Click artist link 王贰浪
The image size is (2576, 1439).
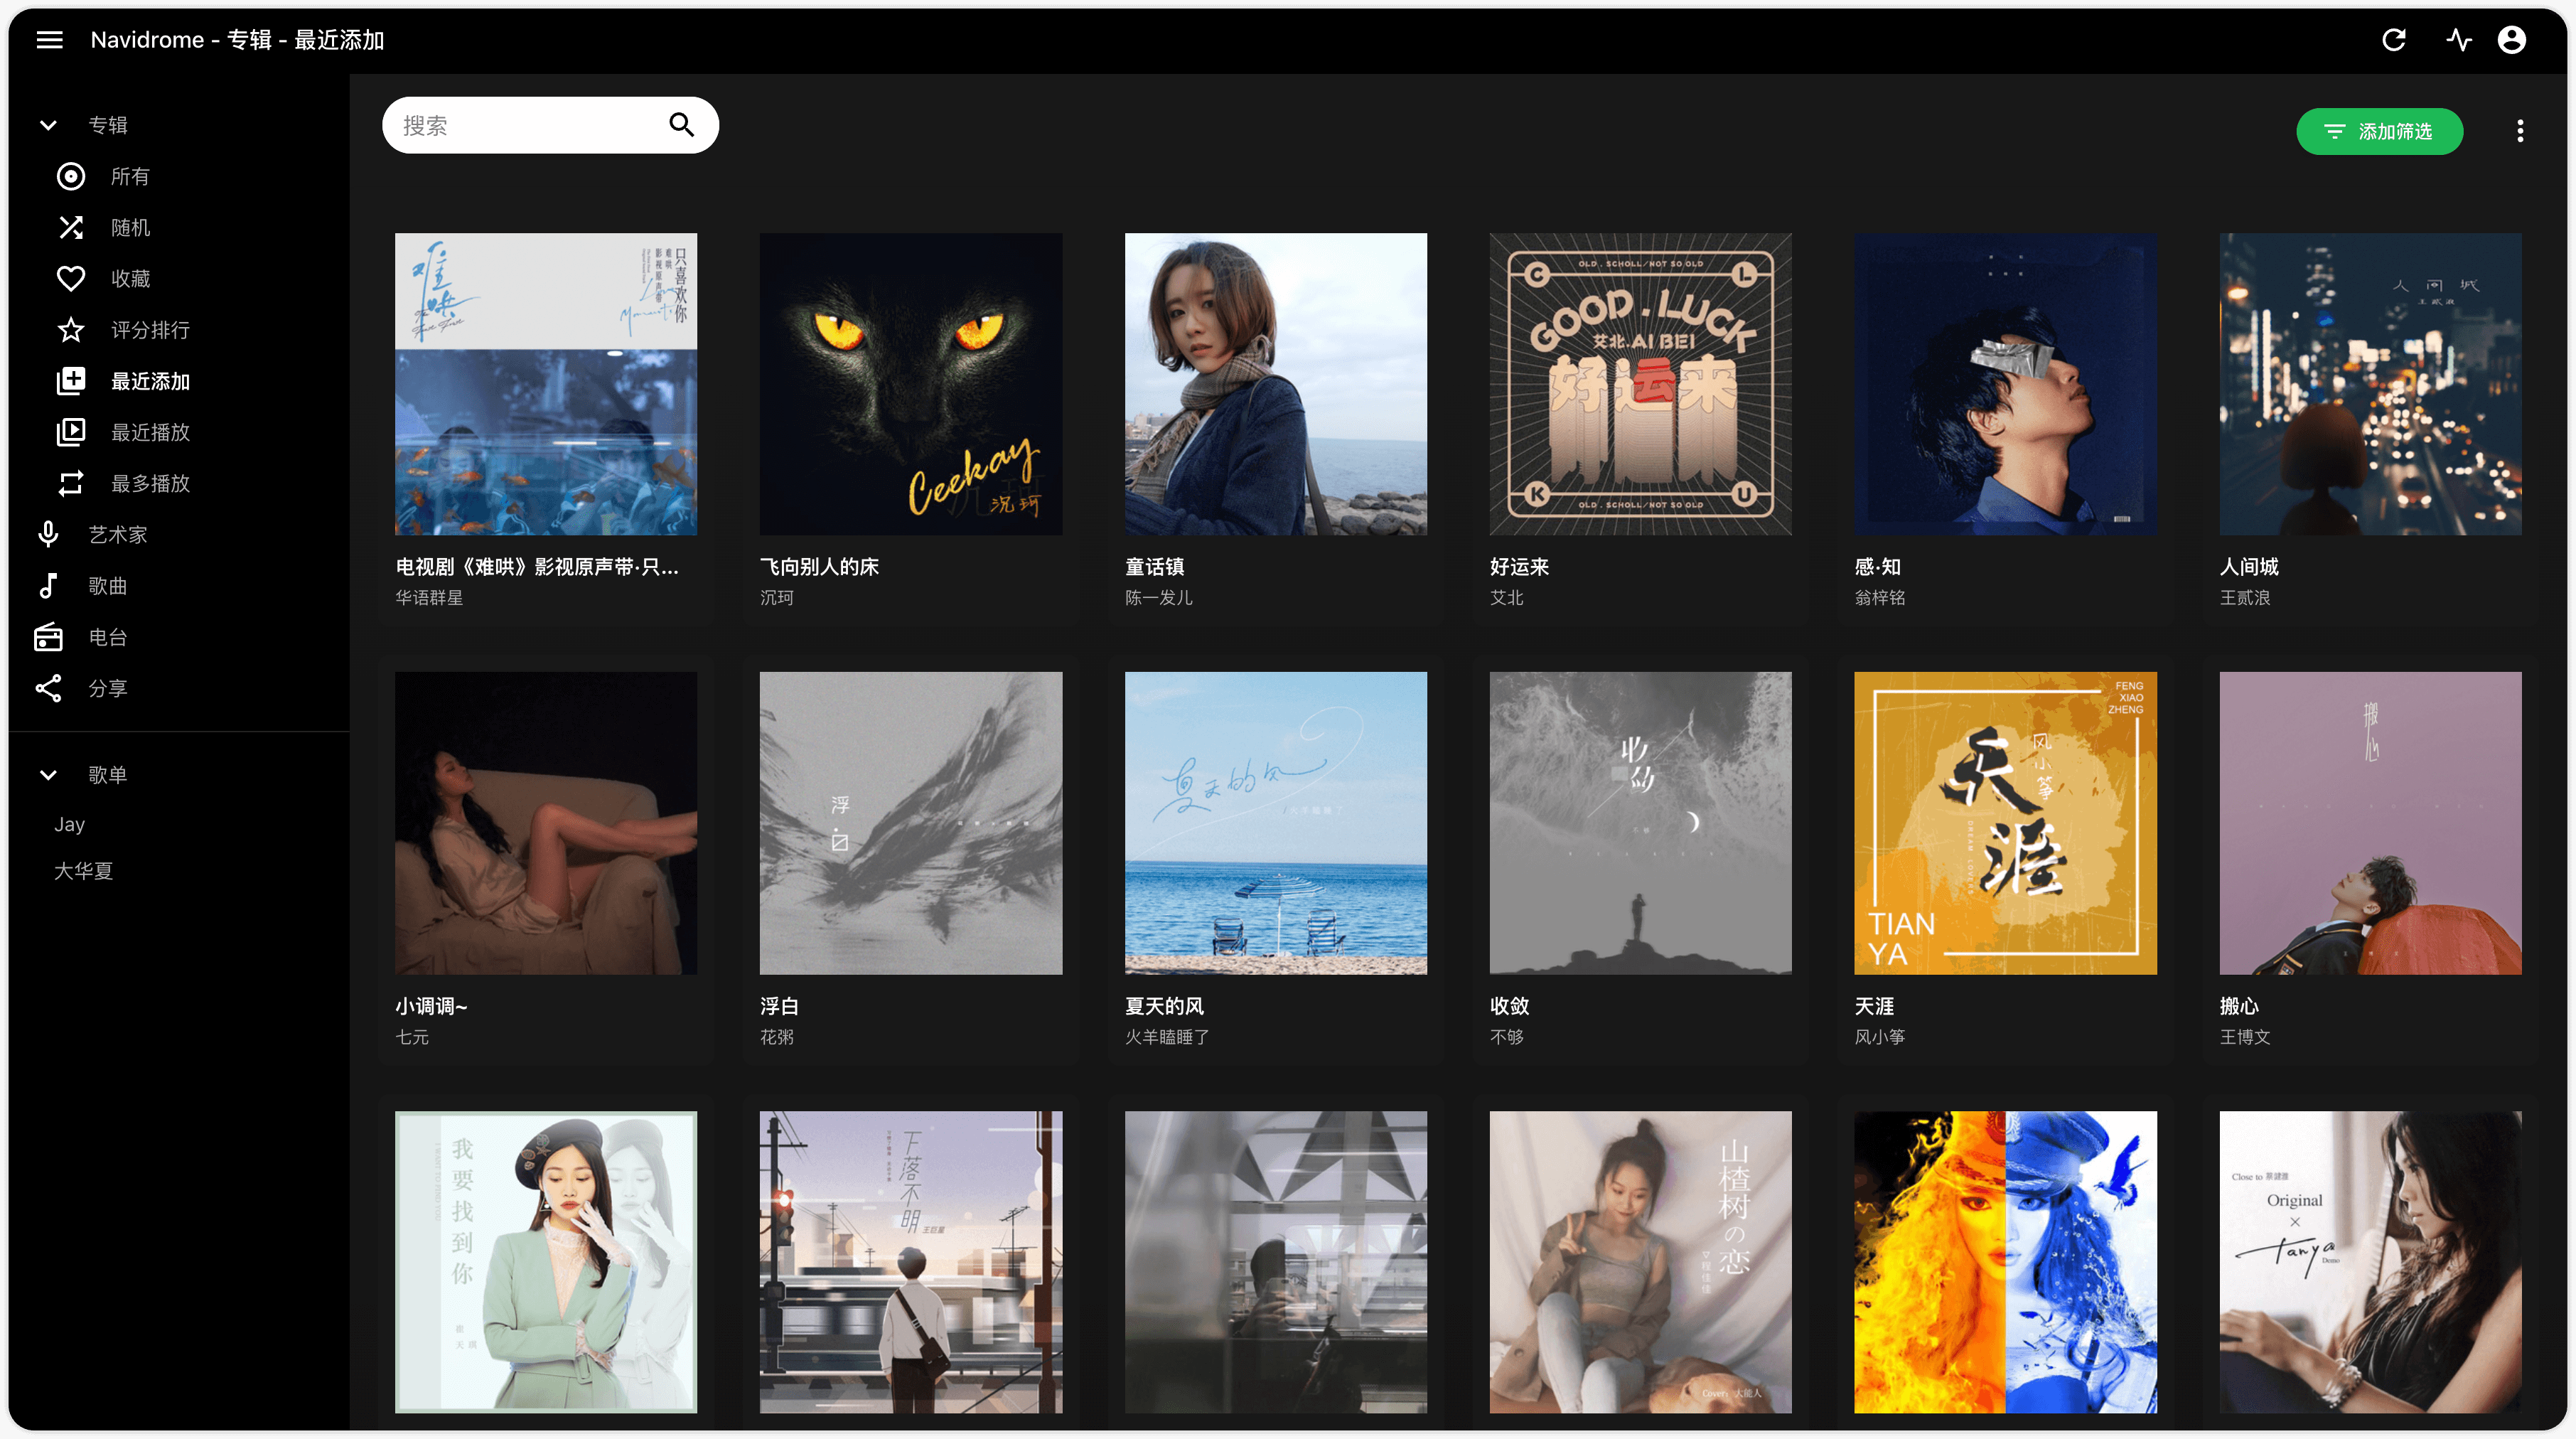tap(2244, 598)
